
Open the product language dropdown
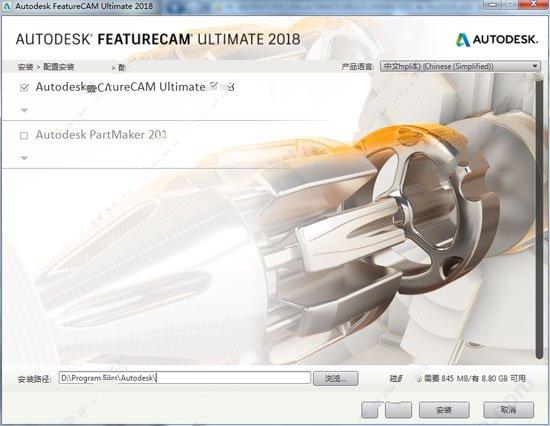coord(460,66)
